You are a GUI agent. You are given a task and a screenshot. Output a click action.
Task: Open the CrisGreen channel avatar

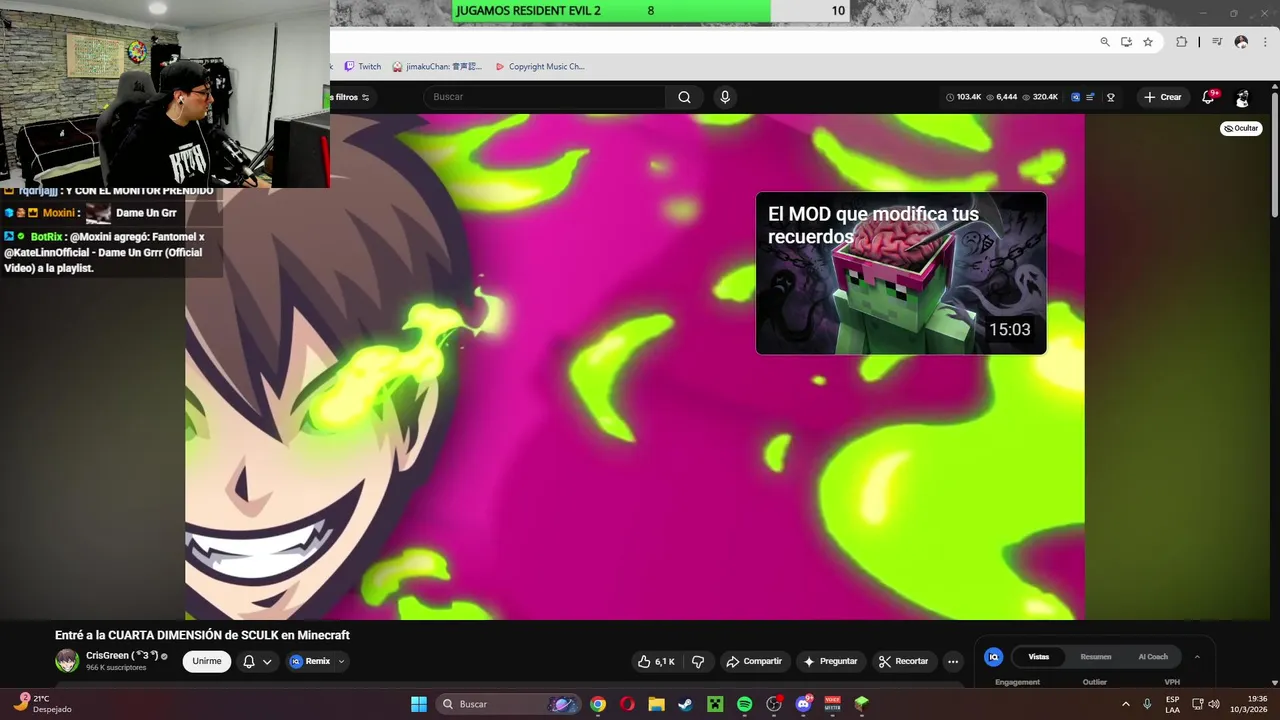click(x=67, y=661)
